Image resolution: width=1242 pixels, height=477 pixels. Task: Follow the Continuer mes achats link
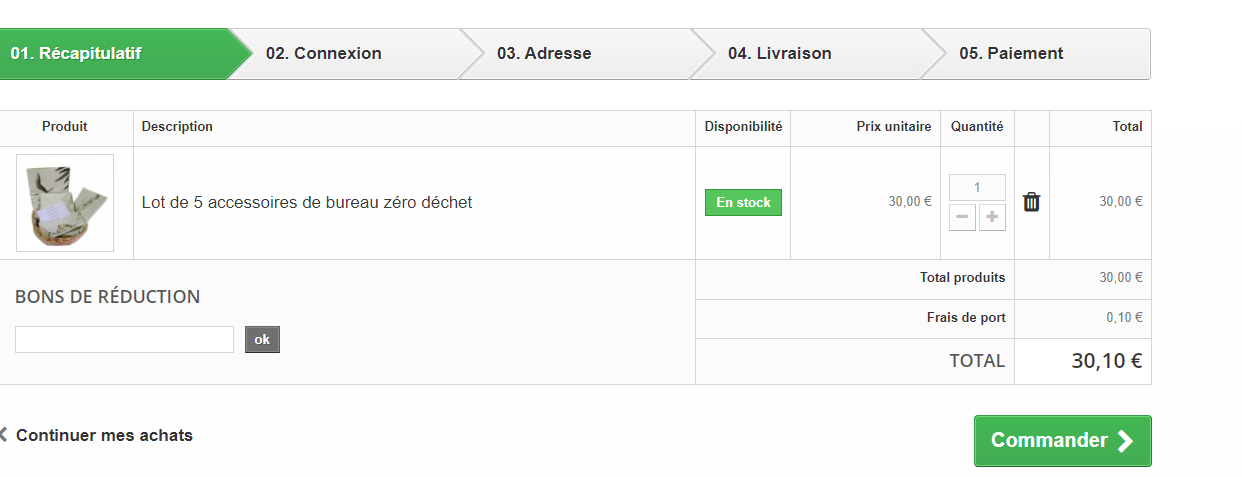104,435
